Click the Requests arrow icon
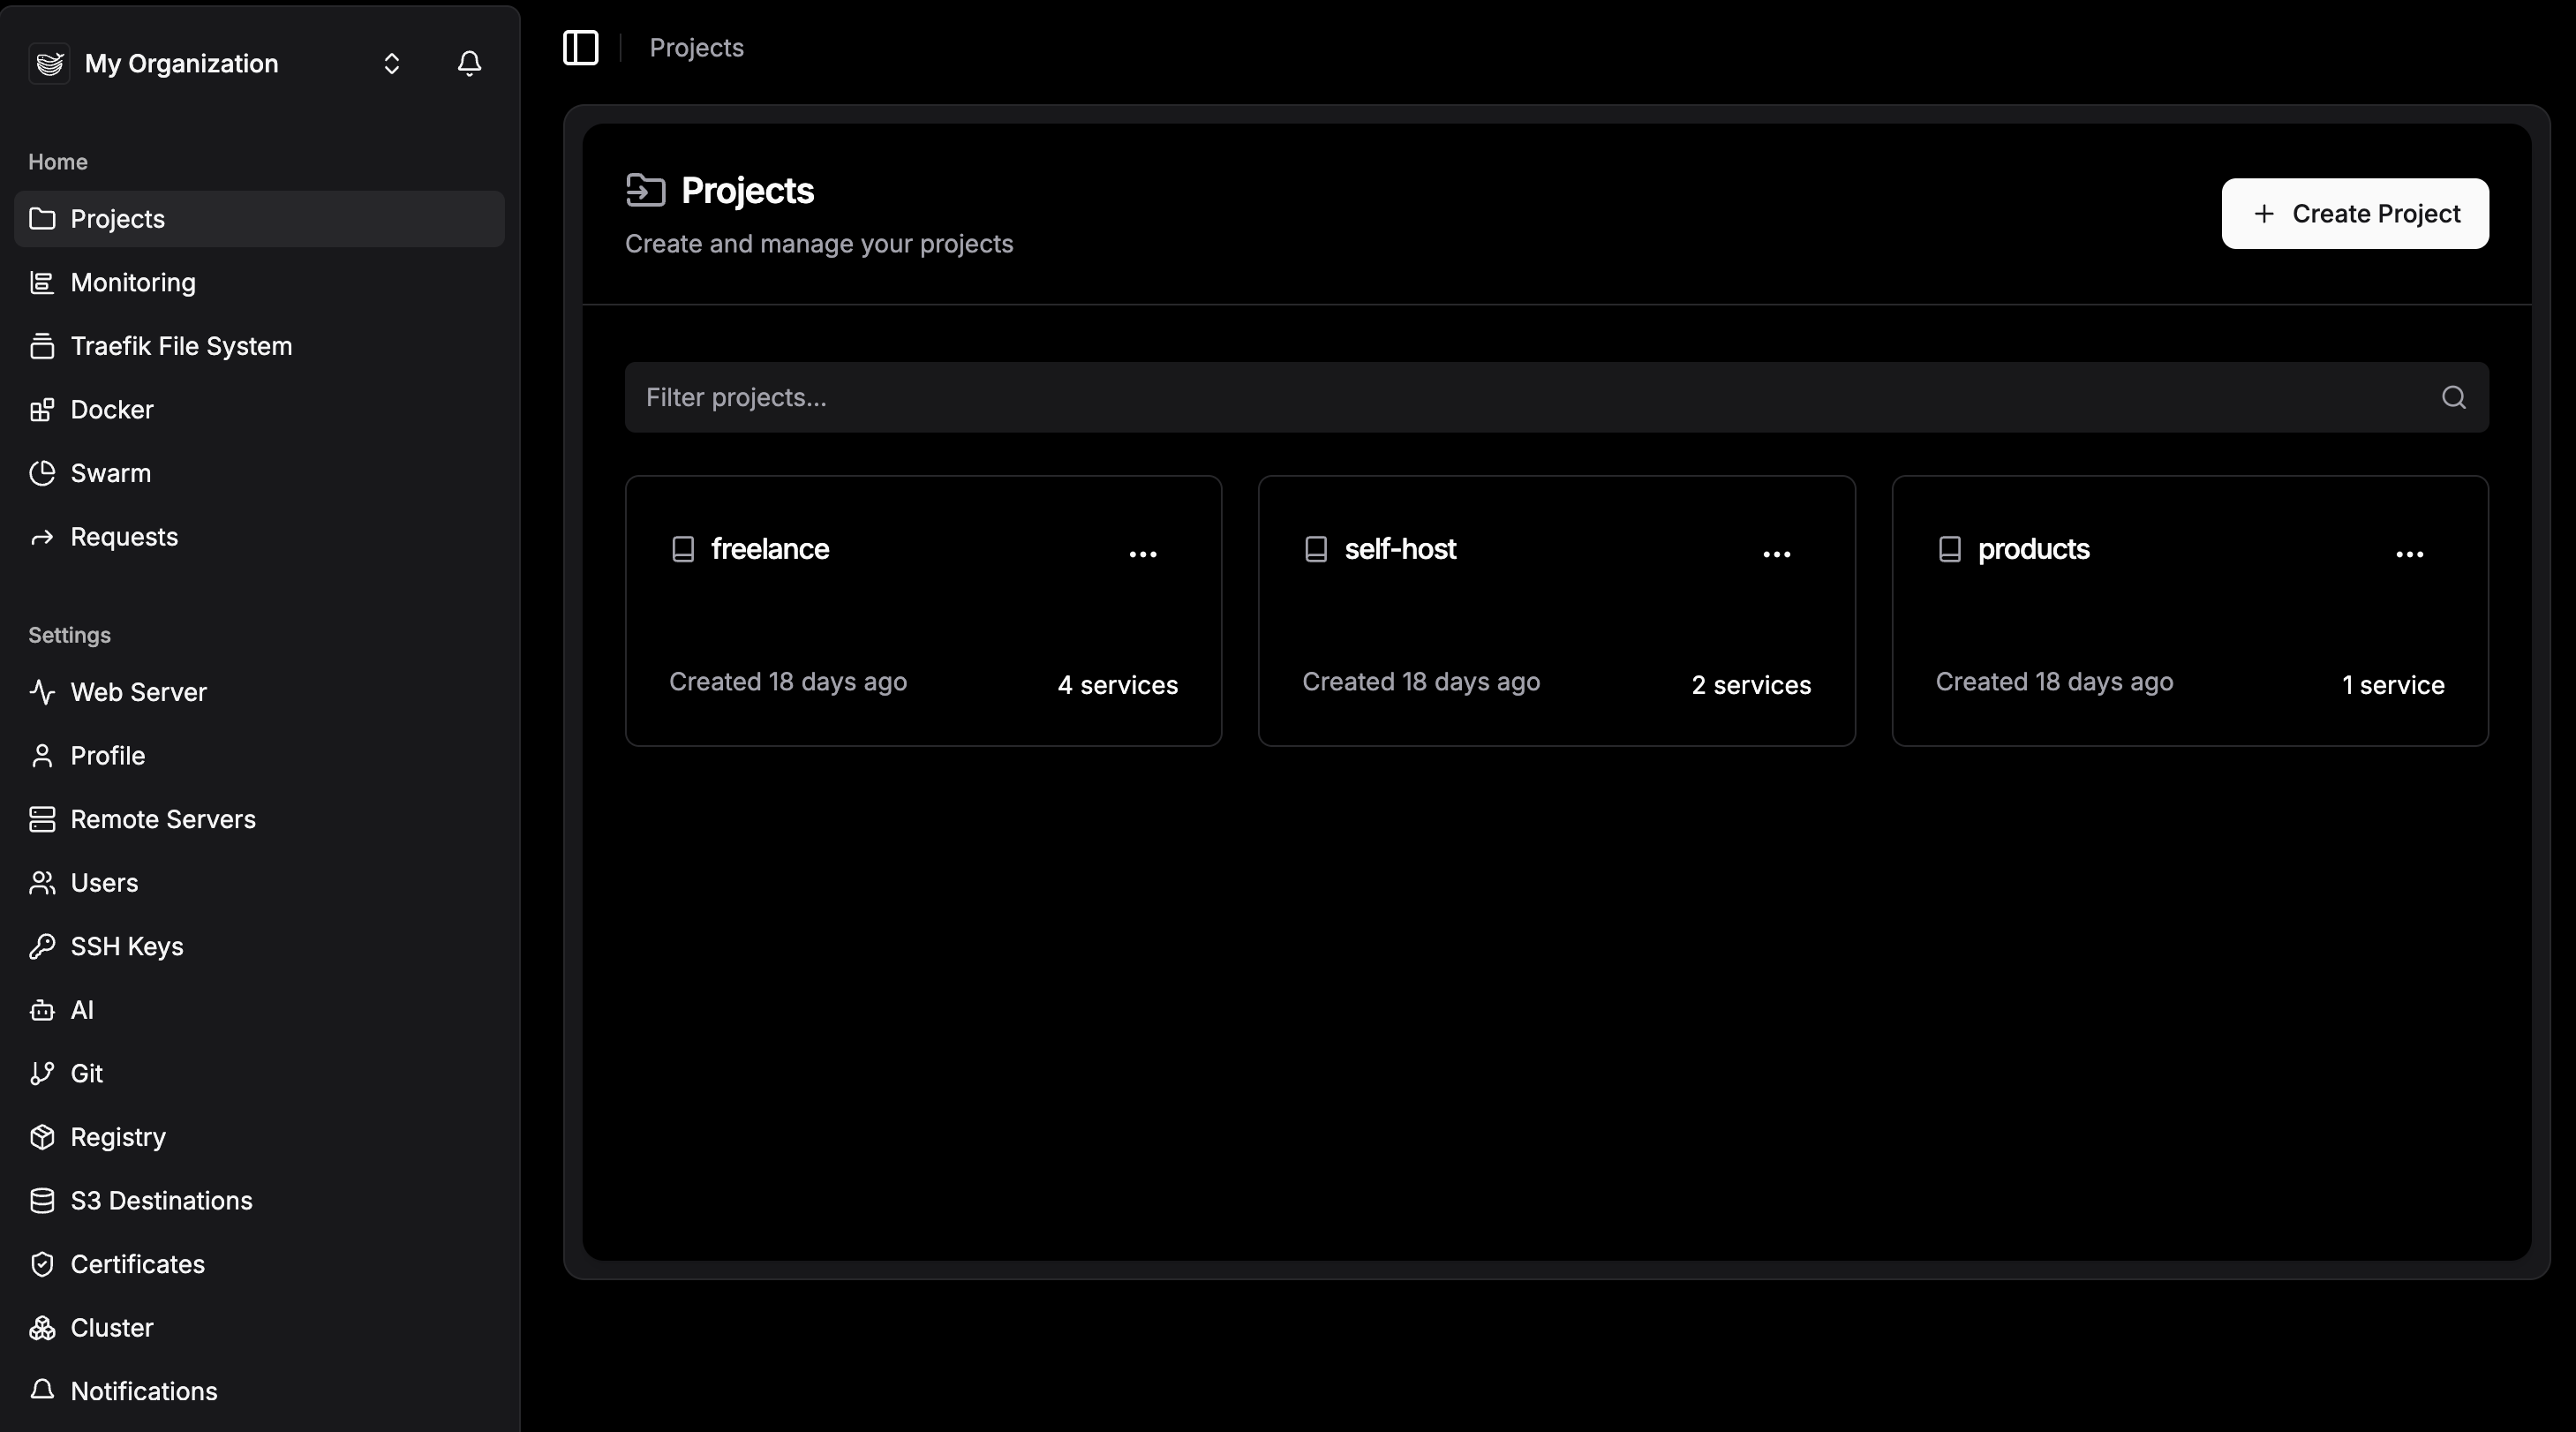Image resolution: width=2576 pixels, height=1432 pixels. (x=42, y=538)
